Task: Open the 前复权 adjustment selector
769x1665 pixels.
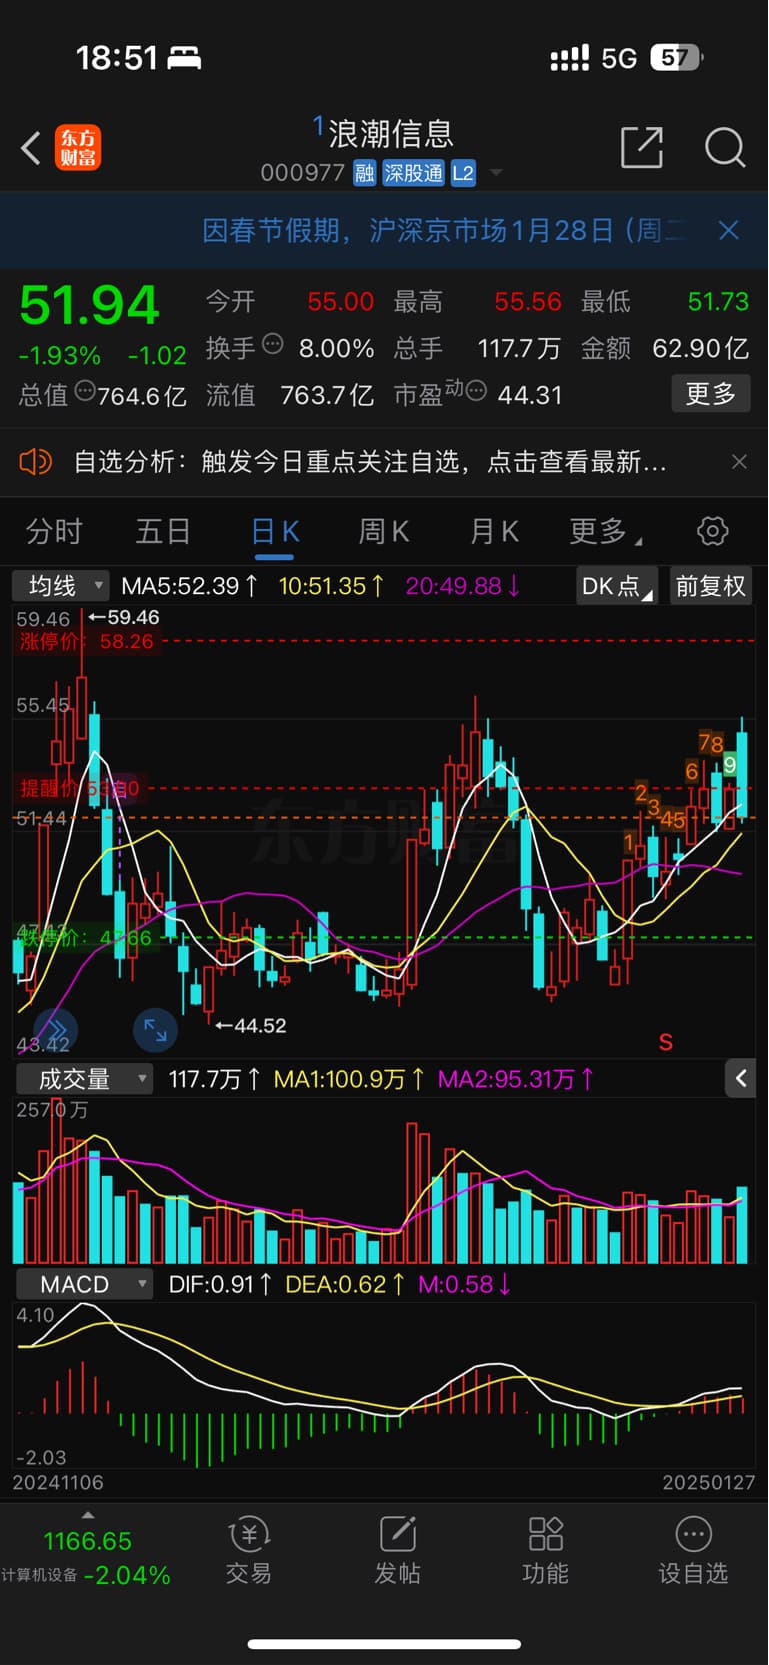Action: (710, 586)
